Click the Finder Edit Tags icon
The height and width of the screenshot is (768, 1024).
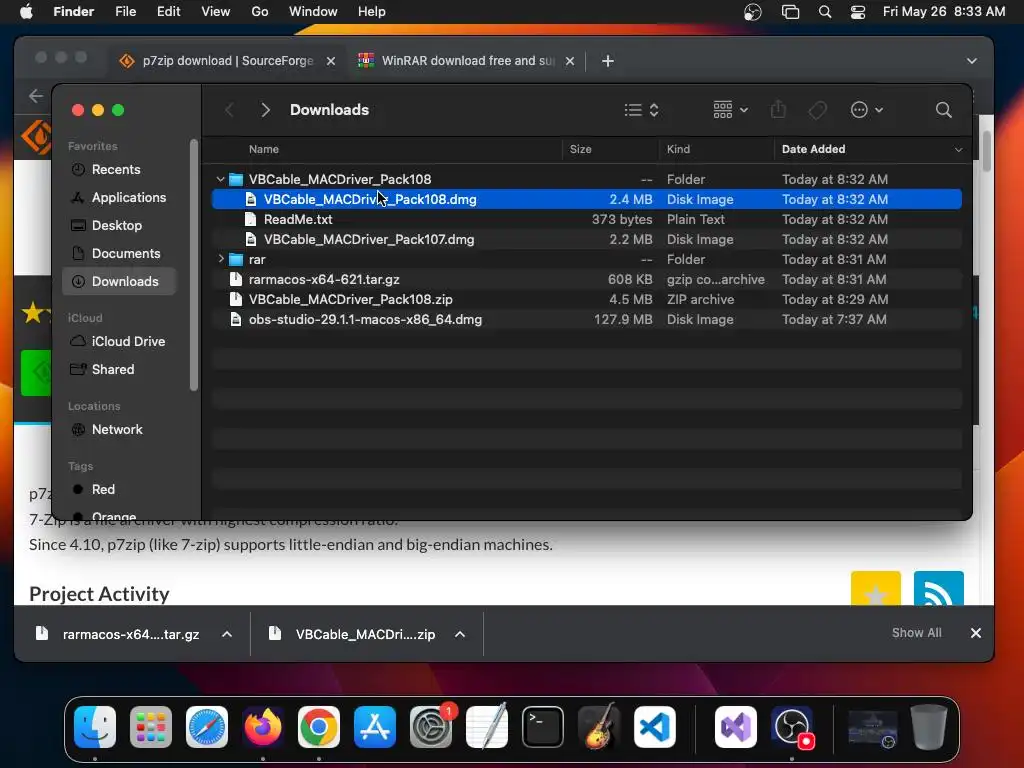click(818, 110)
